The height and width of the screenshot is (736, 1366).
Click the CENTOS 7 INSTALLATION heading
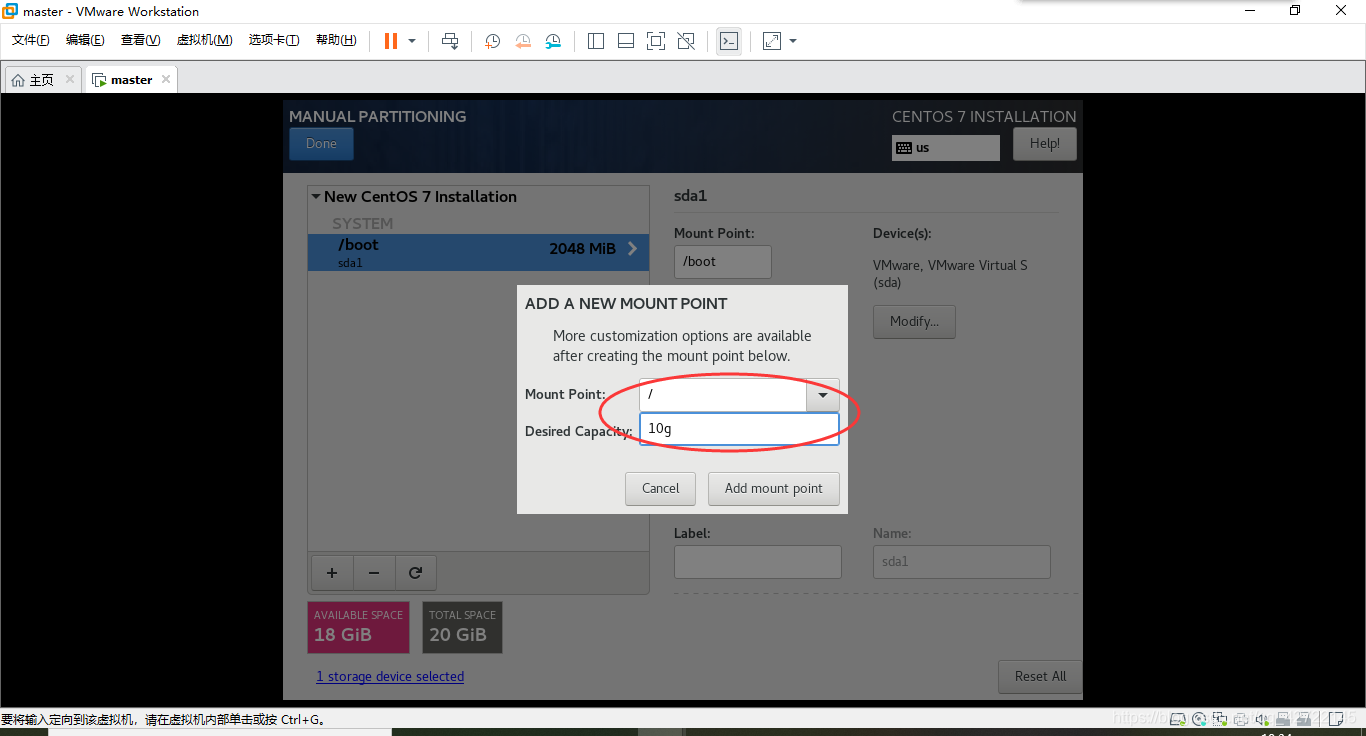click(x=984, y=117)
